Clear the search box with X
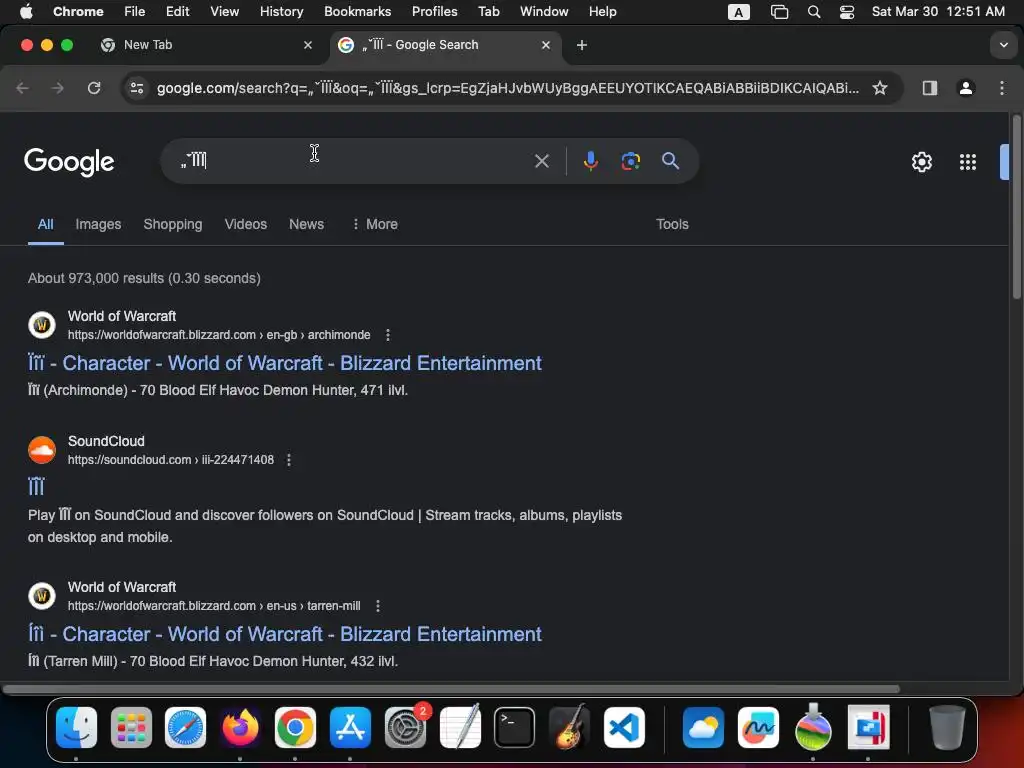 click(x=541, y=161)
